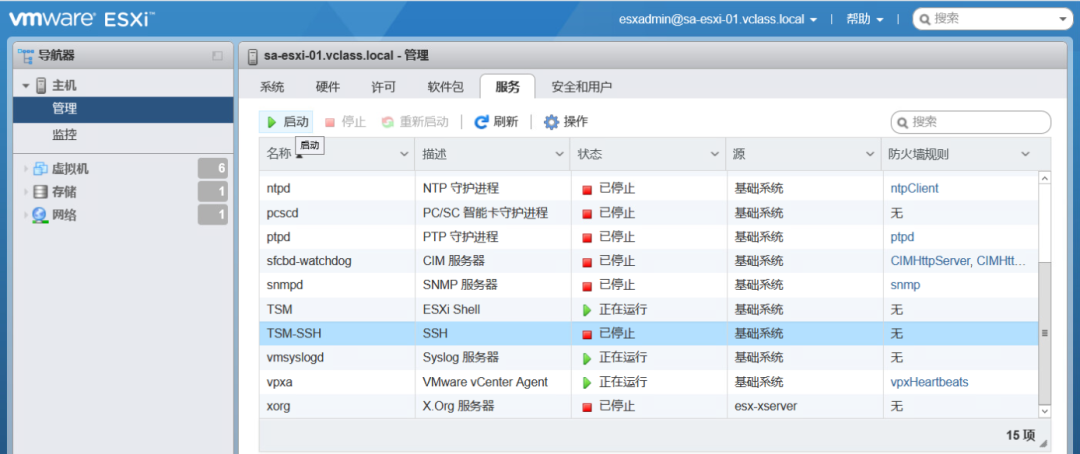Open the 名称 column dropdown arrow
The width and height of the screenshot is (1080, 454).
[x=404, y=154]
